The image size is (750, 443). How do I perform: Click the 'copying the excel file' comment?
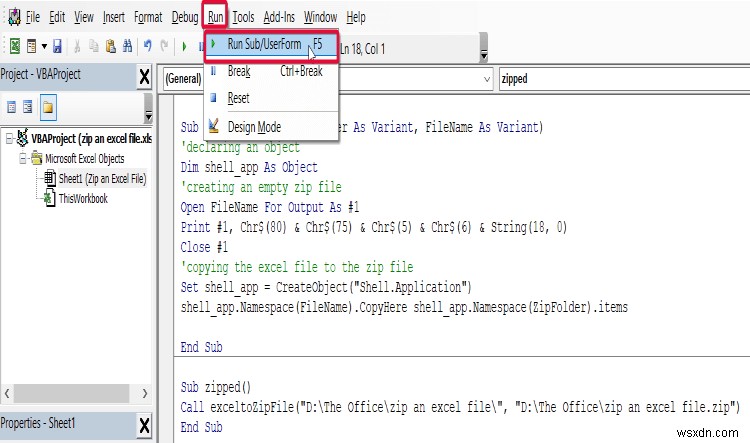[297, 267]
